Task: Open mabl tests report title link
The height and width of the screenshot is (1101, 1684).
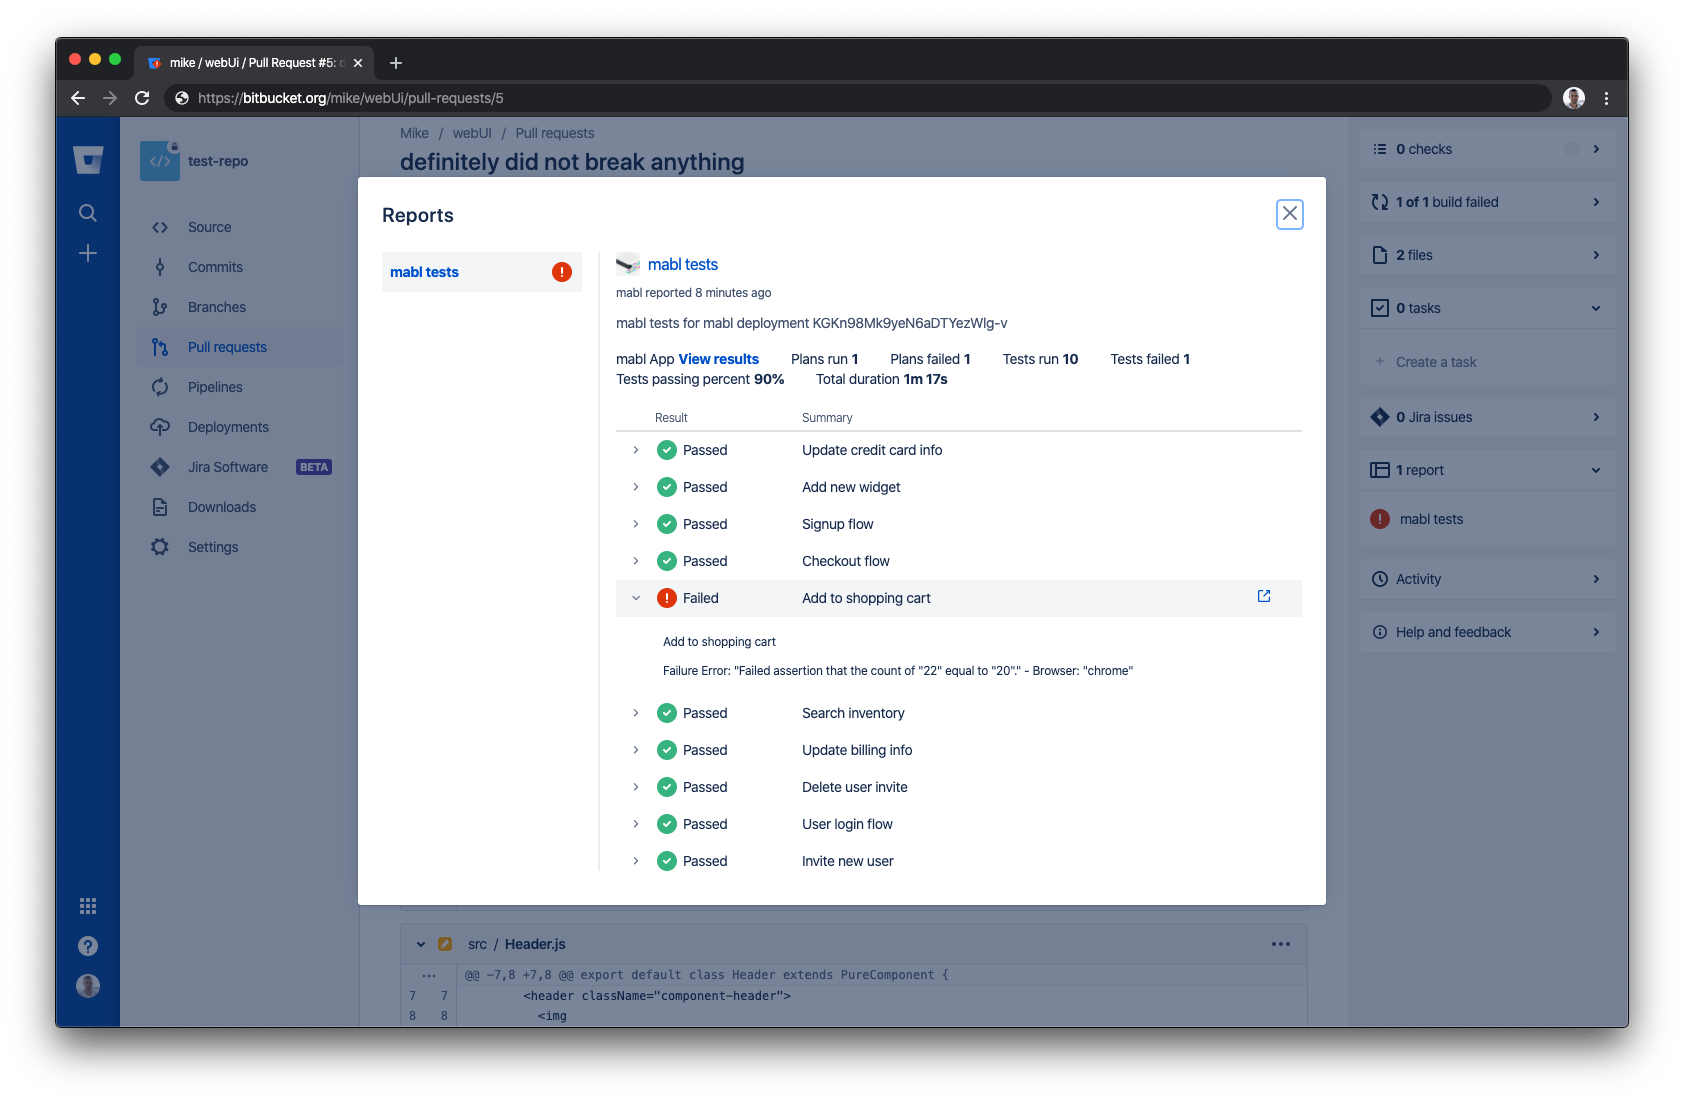Action: point(683,264)
